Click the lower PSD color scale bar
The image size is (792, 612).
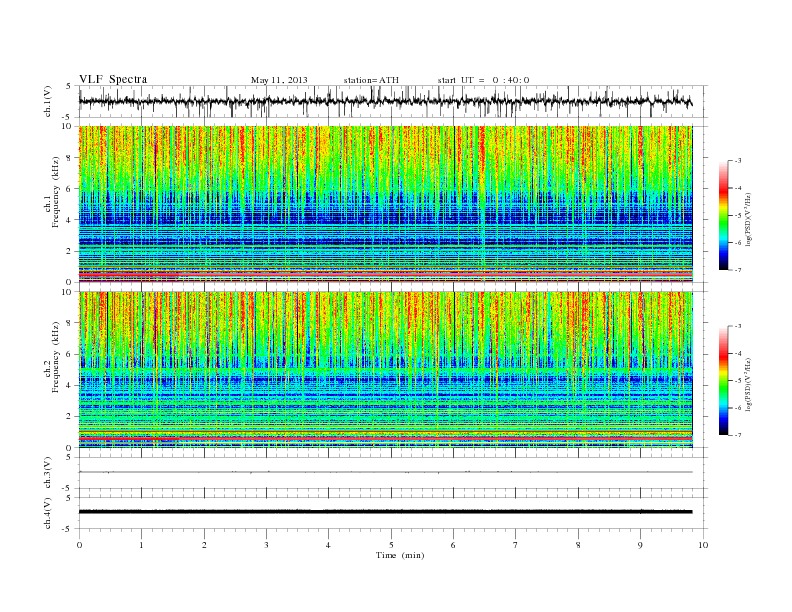[x=724, y=381]
